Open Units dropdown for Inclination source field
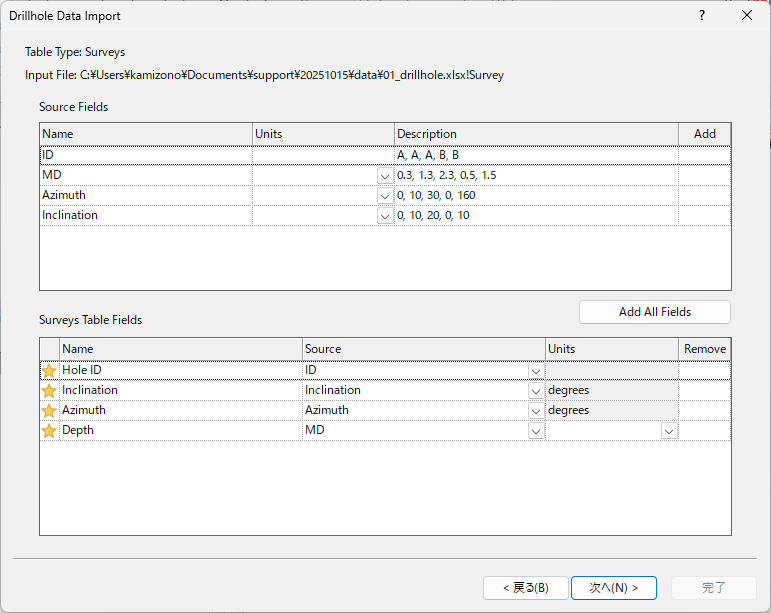771x613 pixels. [x=385, y=216]
